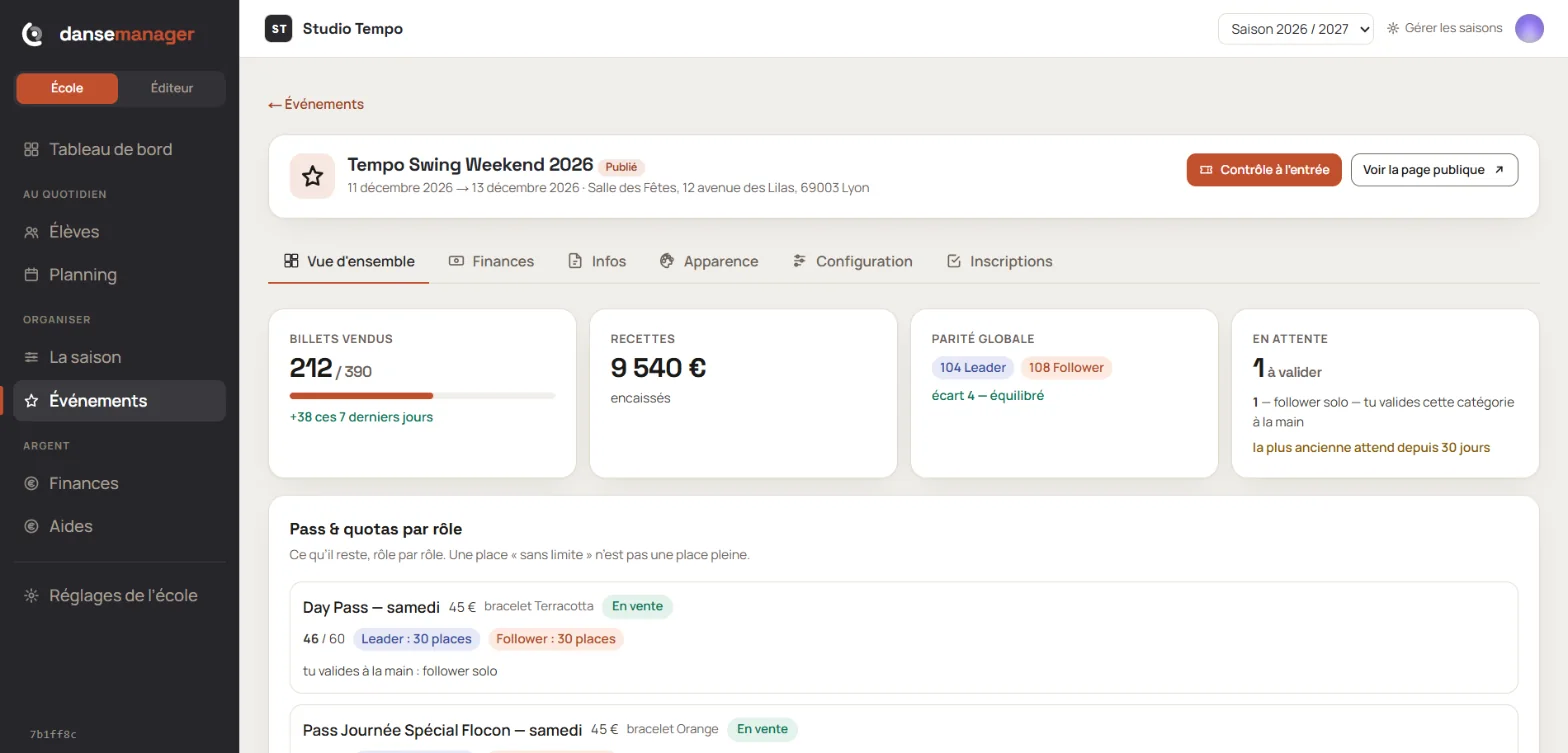Click the 108 Follower badge
This screenshot has width=1568, height=753.
pyautogui.click(x=1066, y=368)
